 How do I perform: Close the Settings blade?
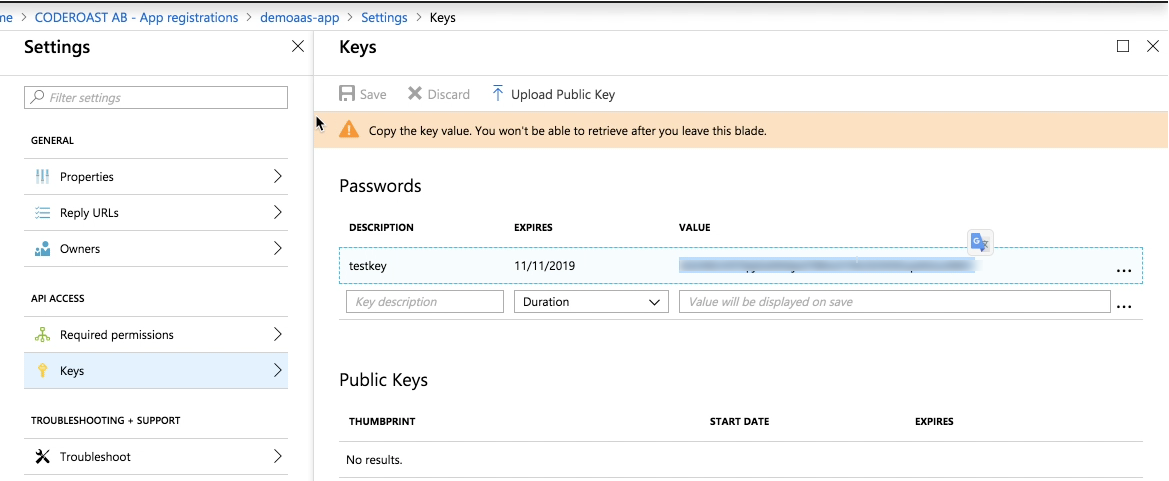click(x=297, y=46)
